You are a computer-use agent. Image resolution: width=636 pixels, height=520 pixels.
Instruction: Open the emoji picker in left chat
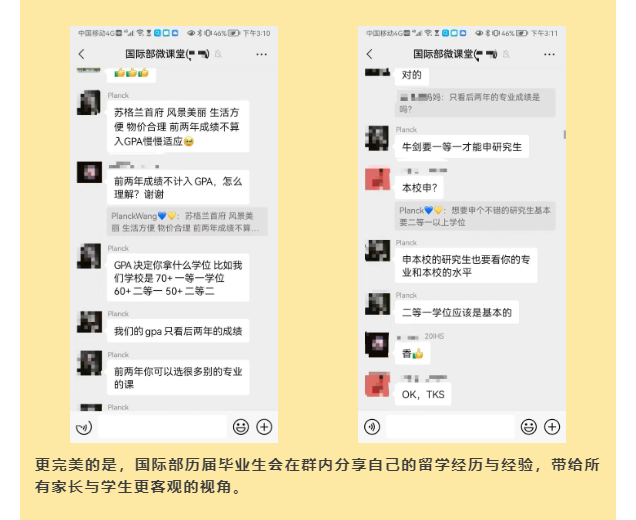tap(241, 427)
